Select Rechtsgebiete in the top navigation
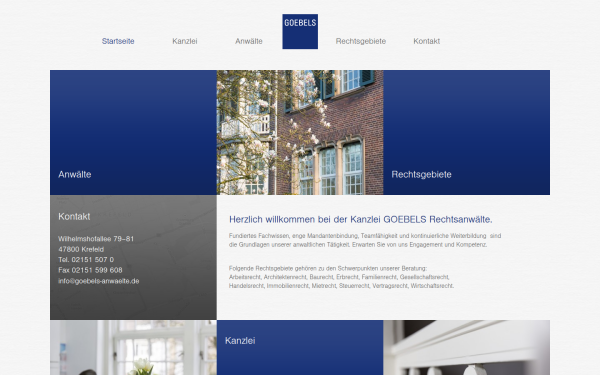Image resolution: width=600 pixels, height=375 pixels. (x=361, y=41)
